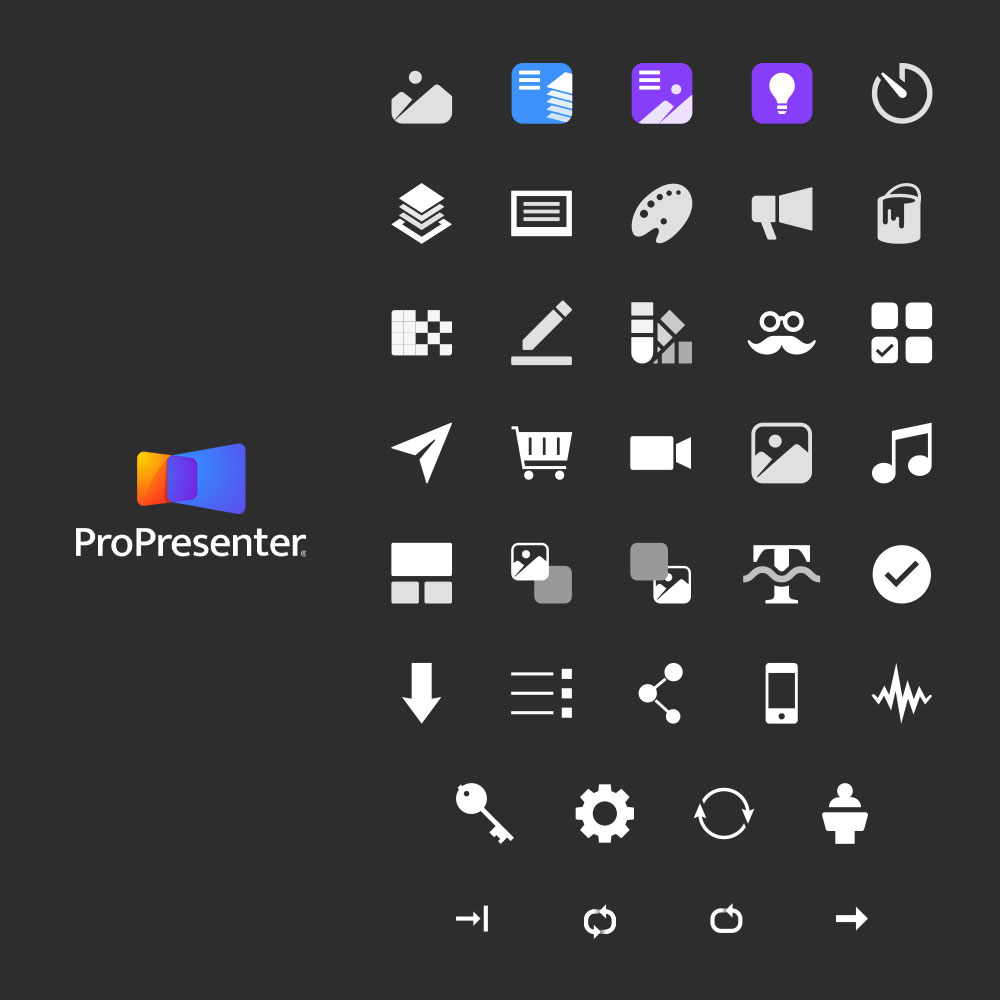This screenshot has width=1000, height=1000.
Task: Click the music notes icon
Action: (x=902, y=453)
